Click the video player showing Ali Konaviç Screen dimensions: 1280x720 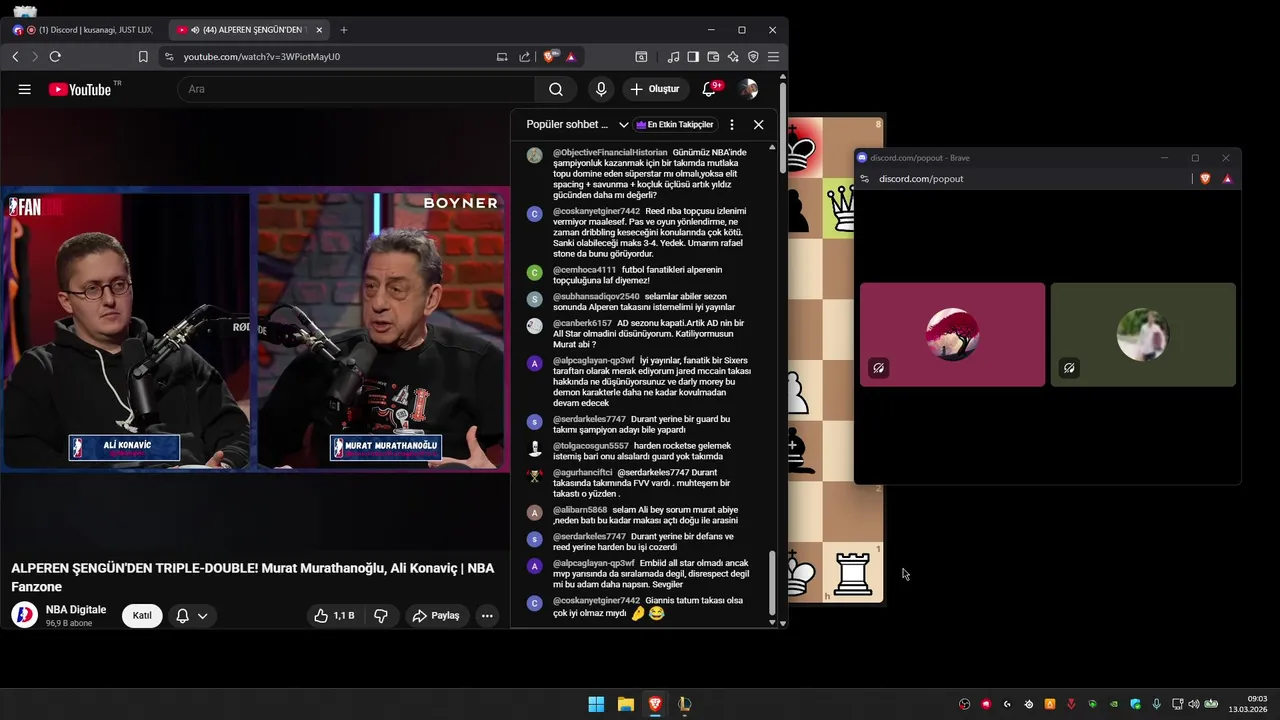pyautogui.click(x=255, y=329)
